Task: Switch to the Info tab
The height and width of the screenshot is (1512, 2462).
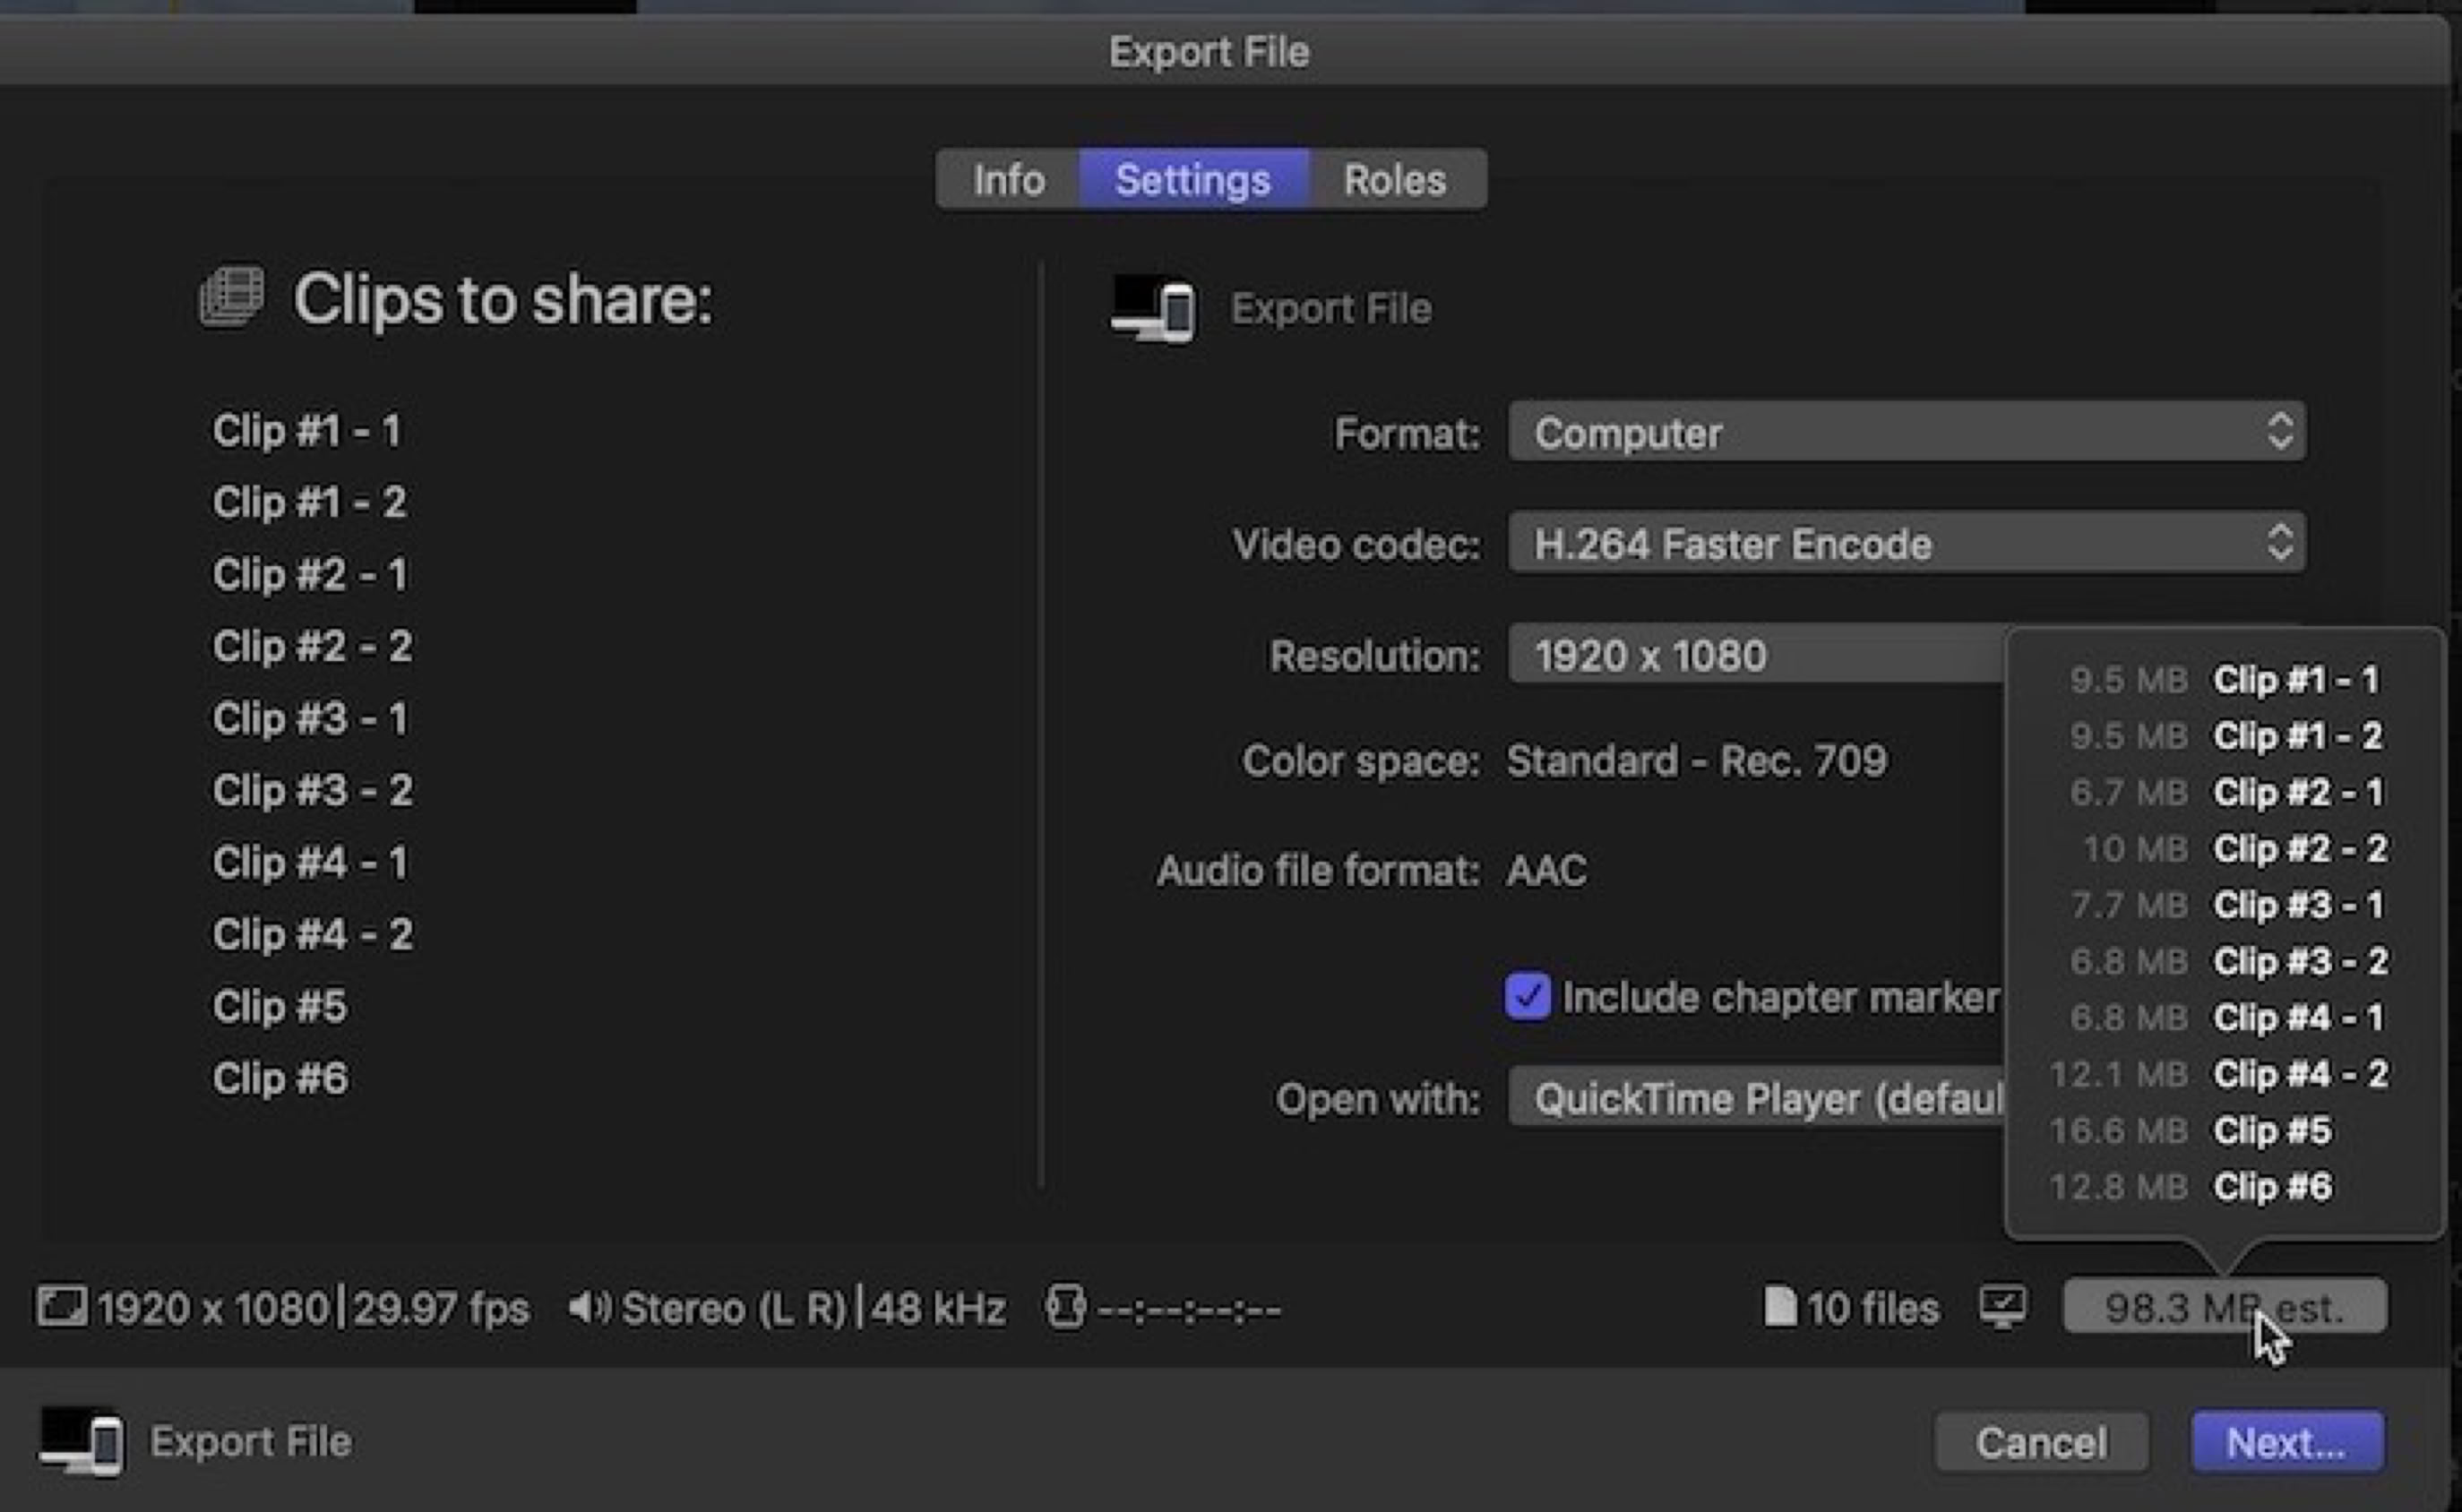Action: pos(1008,180)
